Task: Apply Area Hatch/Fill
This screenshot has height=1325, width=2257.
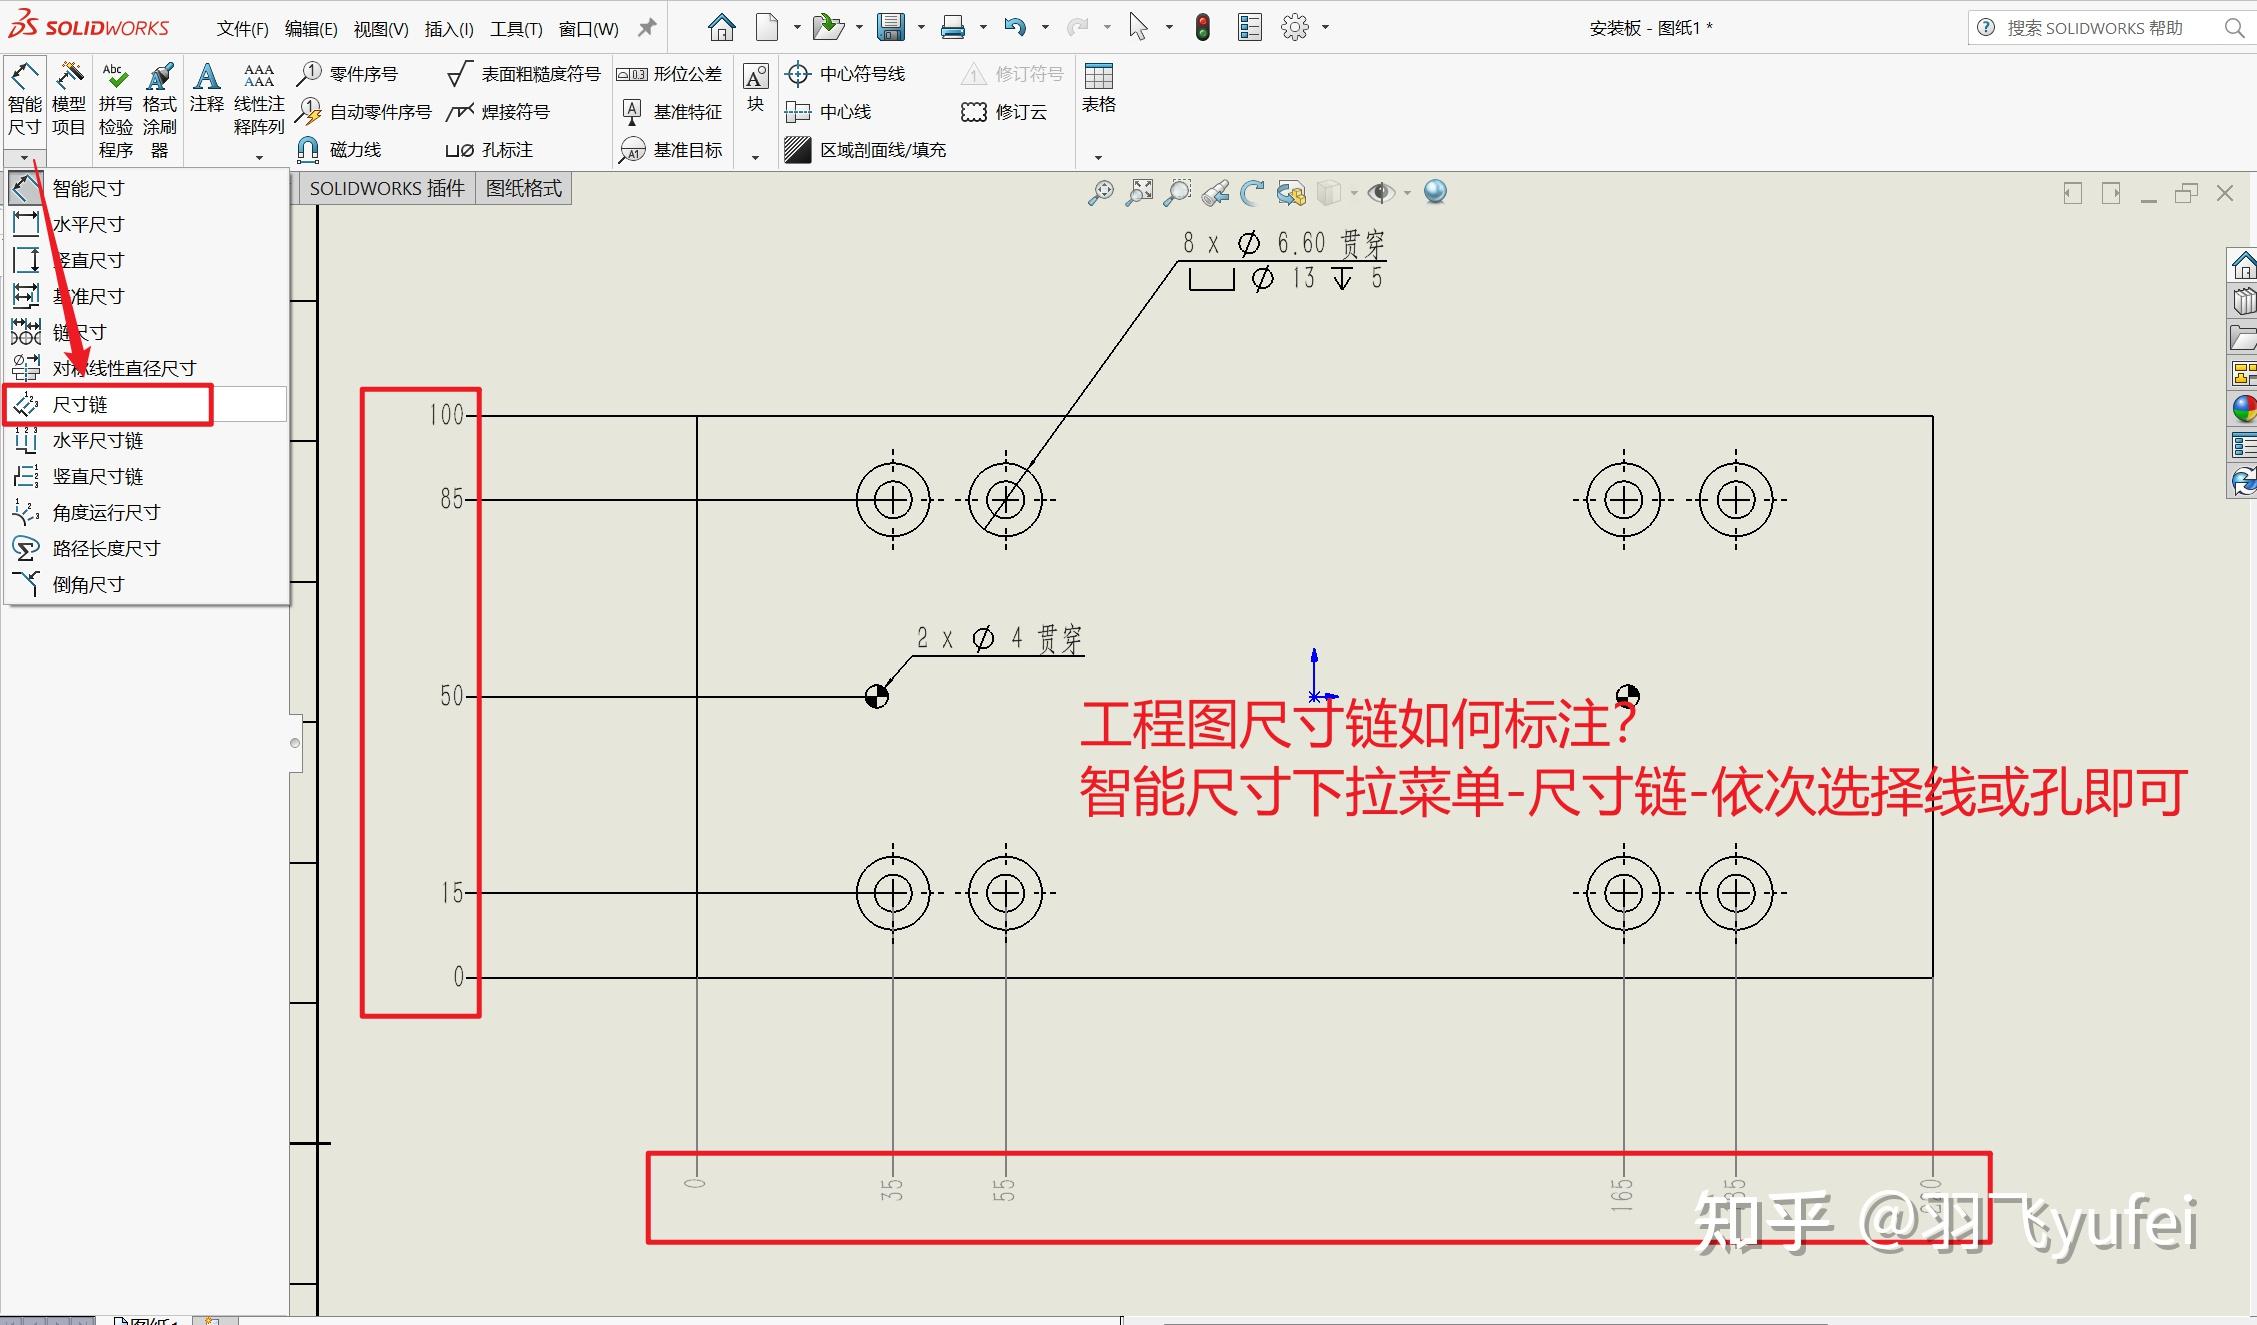Action: click(866, 150)
